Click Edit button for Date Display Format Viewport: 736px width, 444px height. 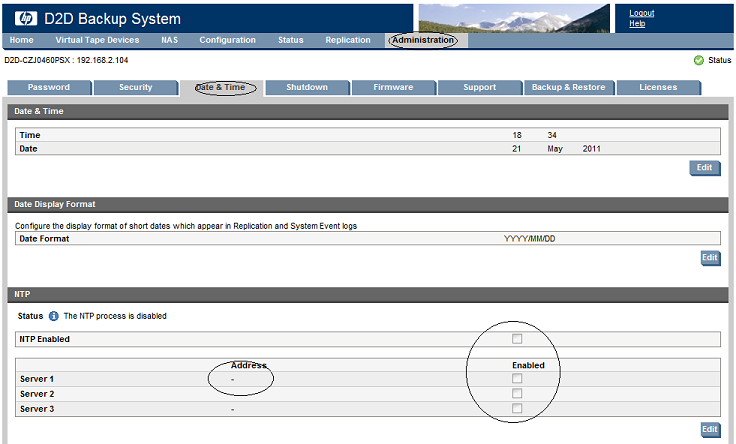pos(710,258)
